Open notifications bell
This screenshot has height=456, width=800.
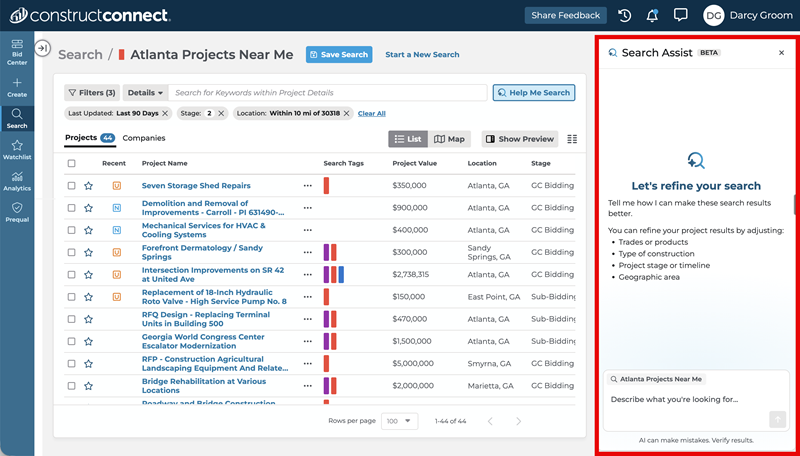point(652,15)
